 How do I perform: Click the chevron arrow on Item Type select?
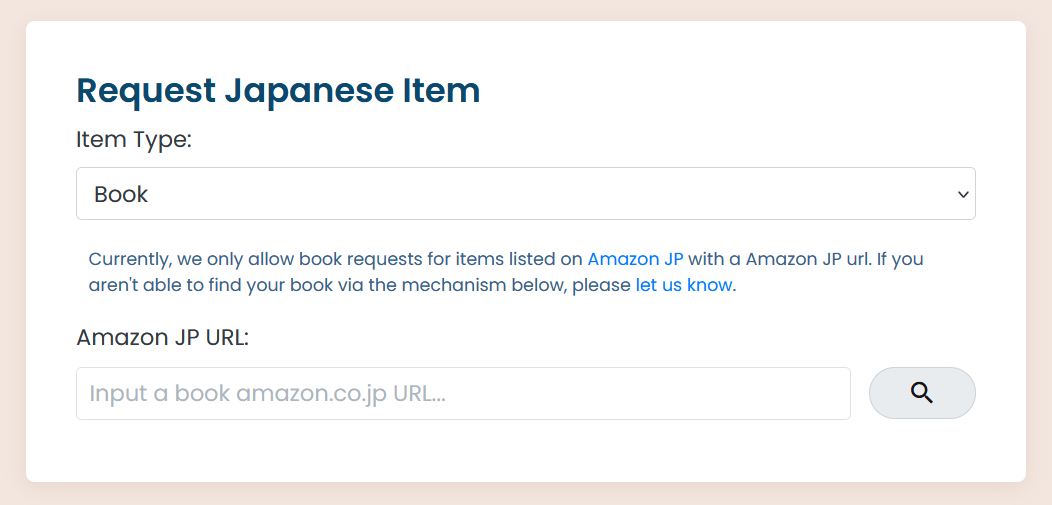pyautogui.click(x=963, y=194)
